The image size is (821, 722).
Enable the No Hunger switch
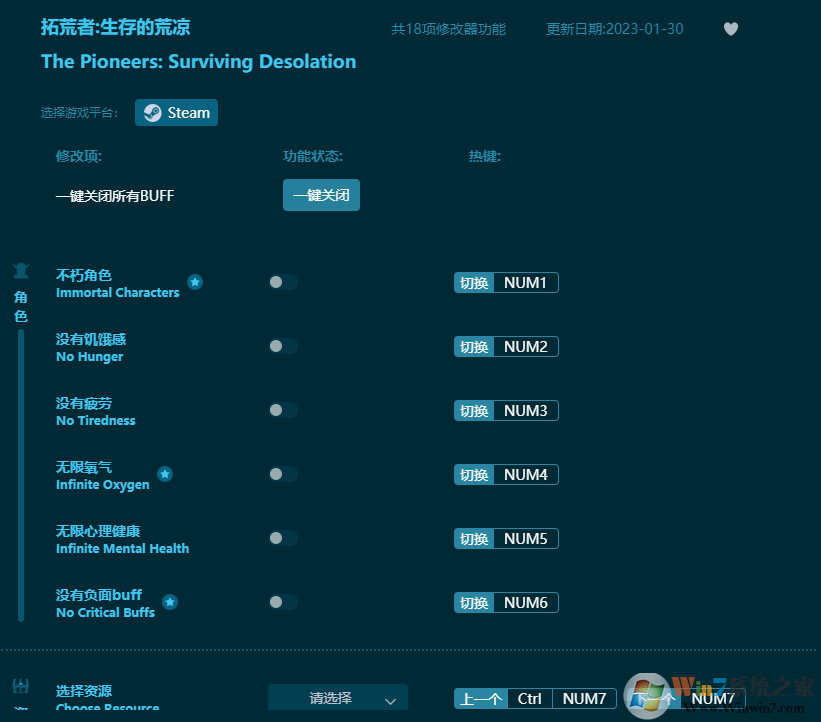coord(283,346)
